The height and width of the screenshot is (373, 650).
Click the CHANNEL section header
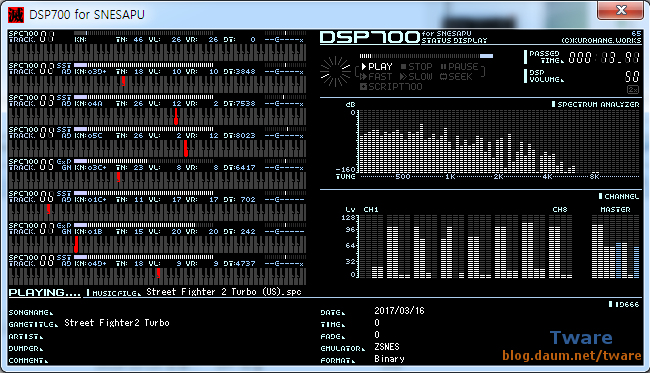pos(619,196)
